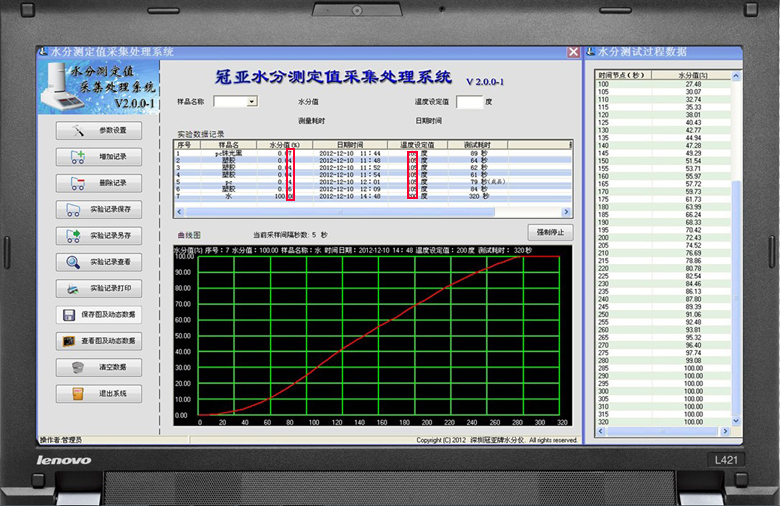Open the 样品名称 dropdown arrow

coord(252,101)
